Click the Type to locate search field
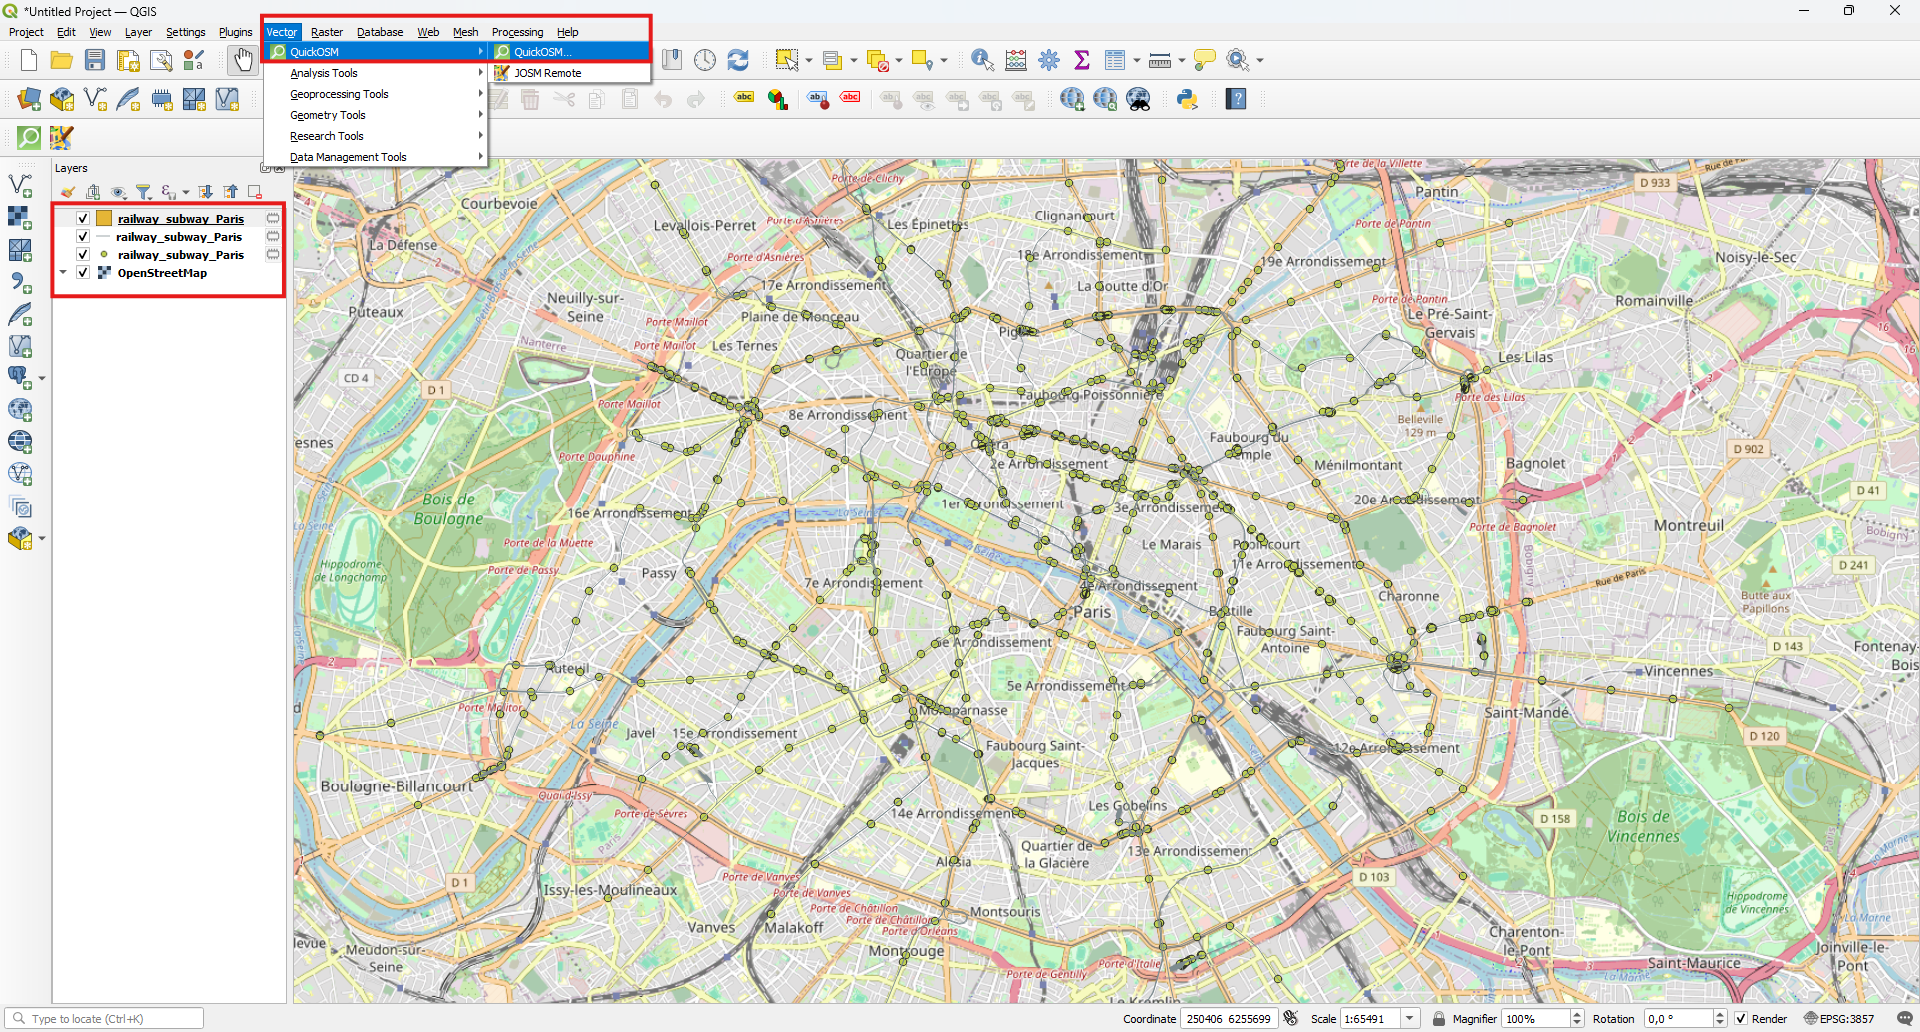The image size is (1920, 1032). click(x=104, y=1019)
